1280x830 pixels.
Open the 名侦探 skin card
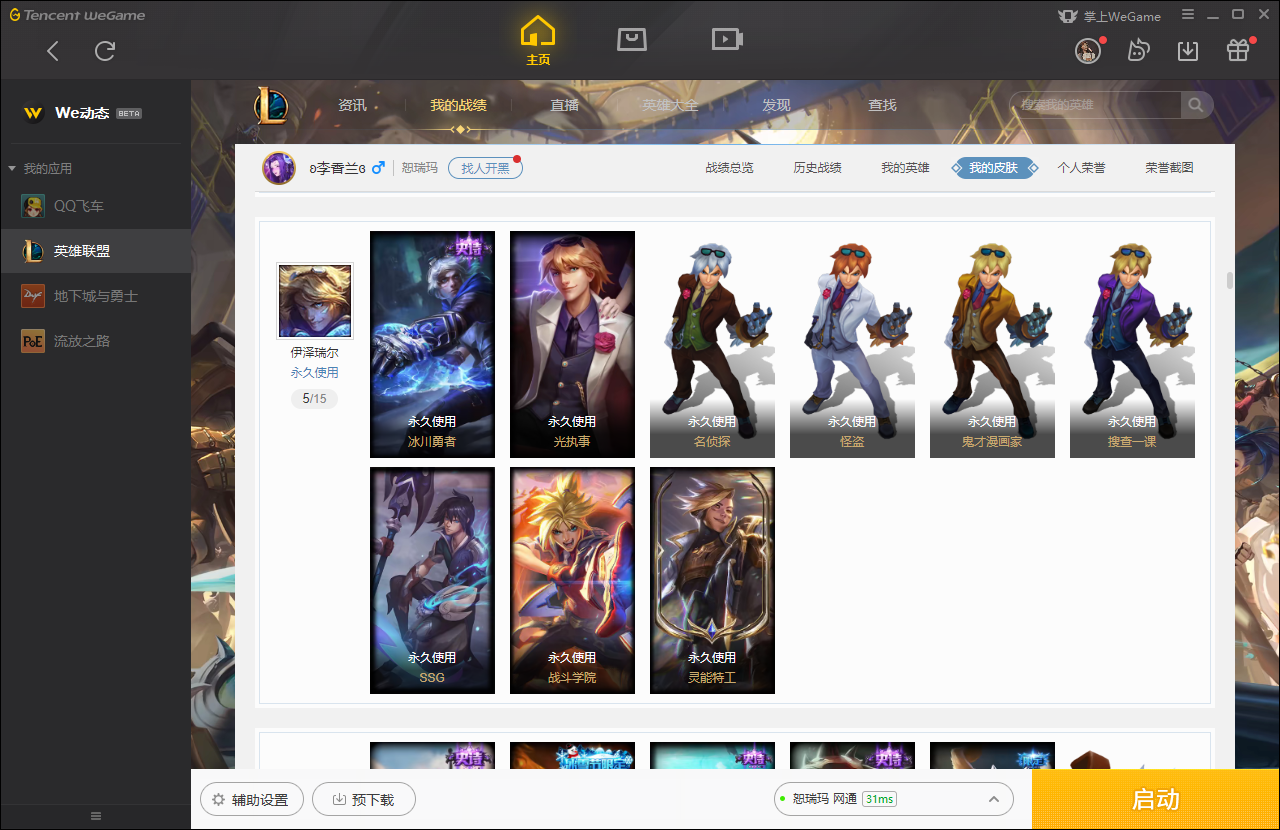click(712, 344)
